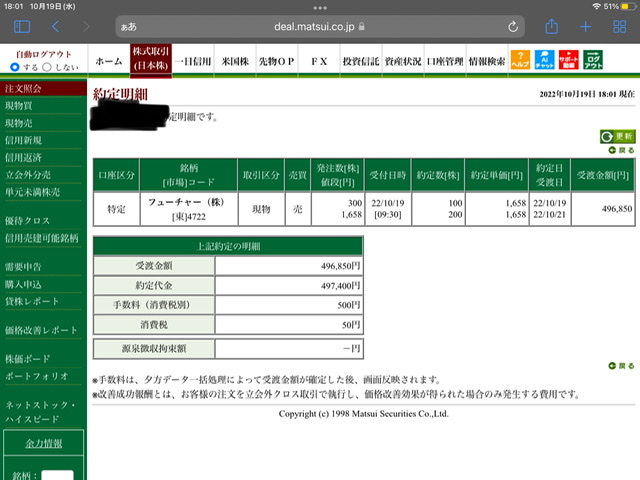Open the 口座管理 tab
Viewport: 640px width, 480px height.
tap(445, 61)
